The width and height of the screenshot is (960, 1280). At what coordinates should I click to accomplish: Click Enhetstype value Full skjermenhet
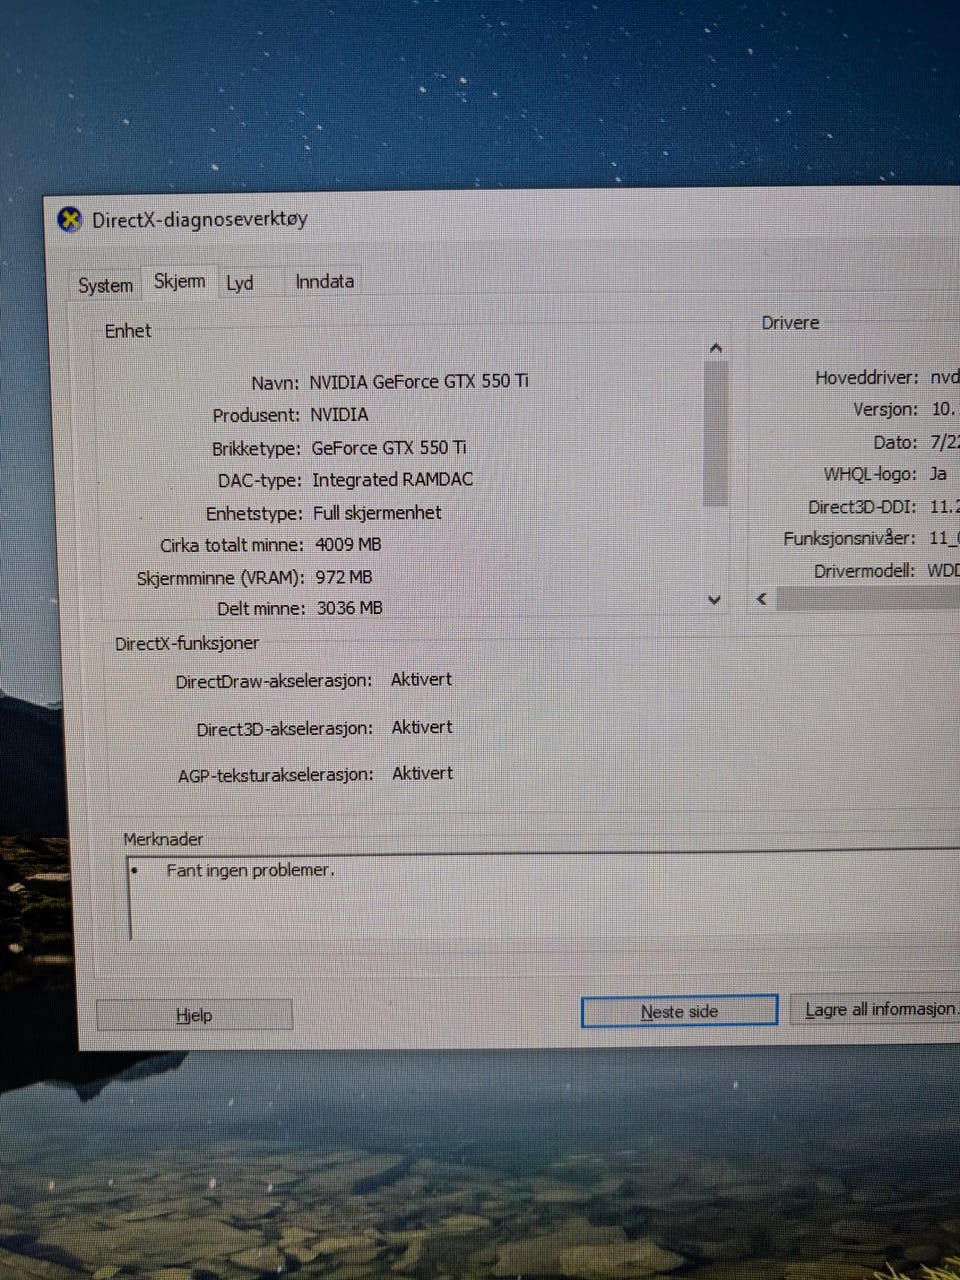[x=377, y=512]
